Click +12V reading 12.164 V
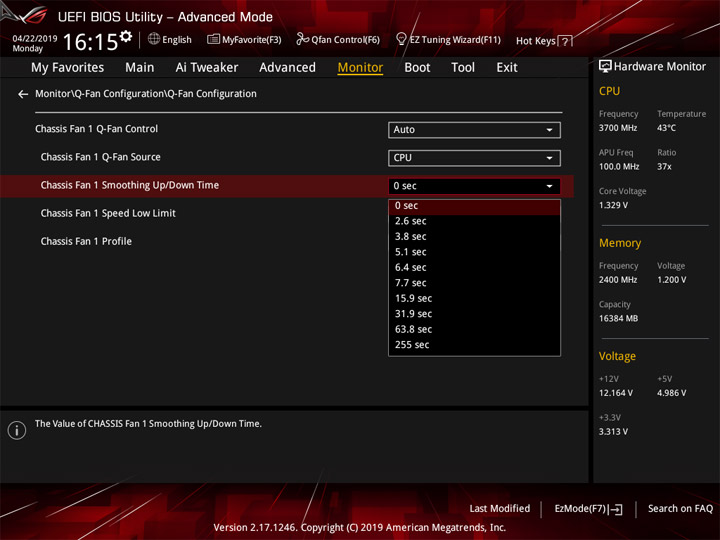 point(615,393)
